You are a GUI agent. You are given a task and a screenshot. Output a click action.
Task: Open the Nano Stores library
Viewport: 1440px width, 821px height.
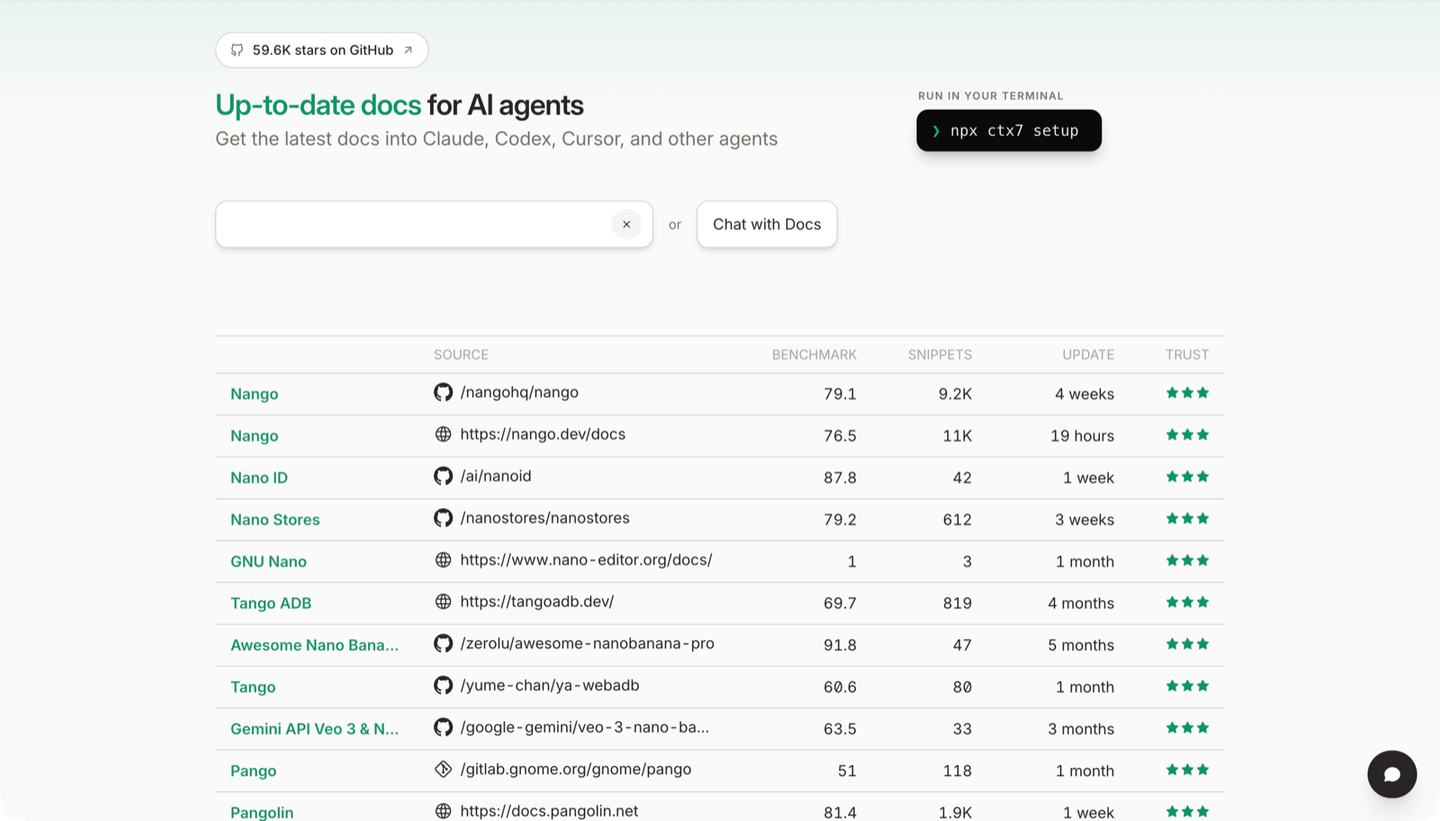[x=275, y=520]
